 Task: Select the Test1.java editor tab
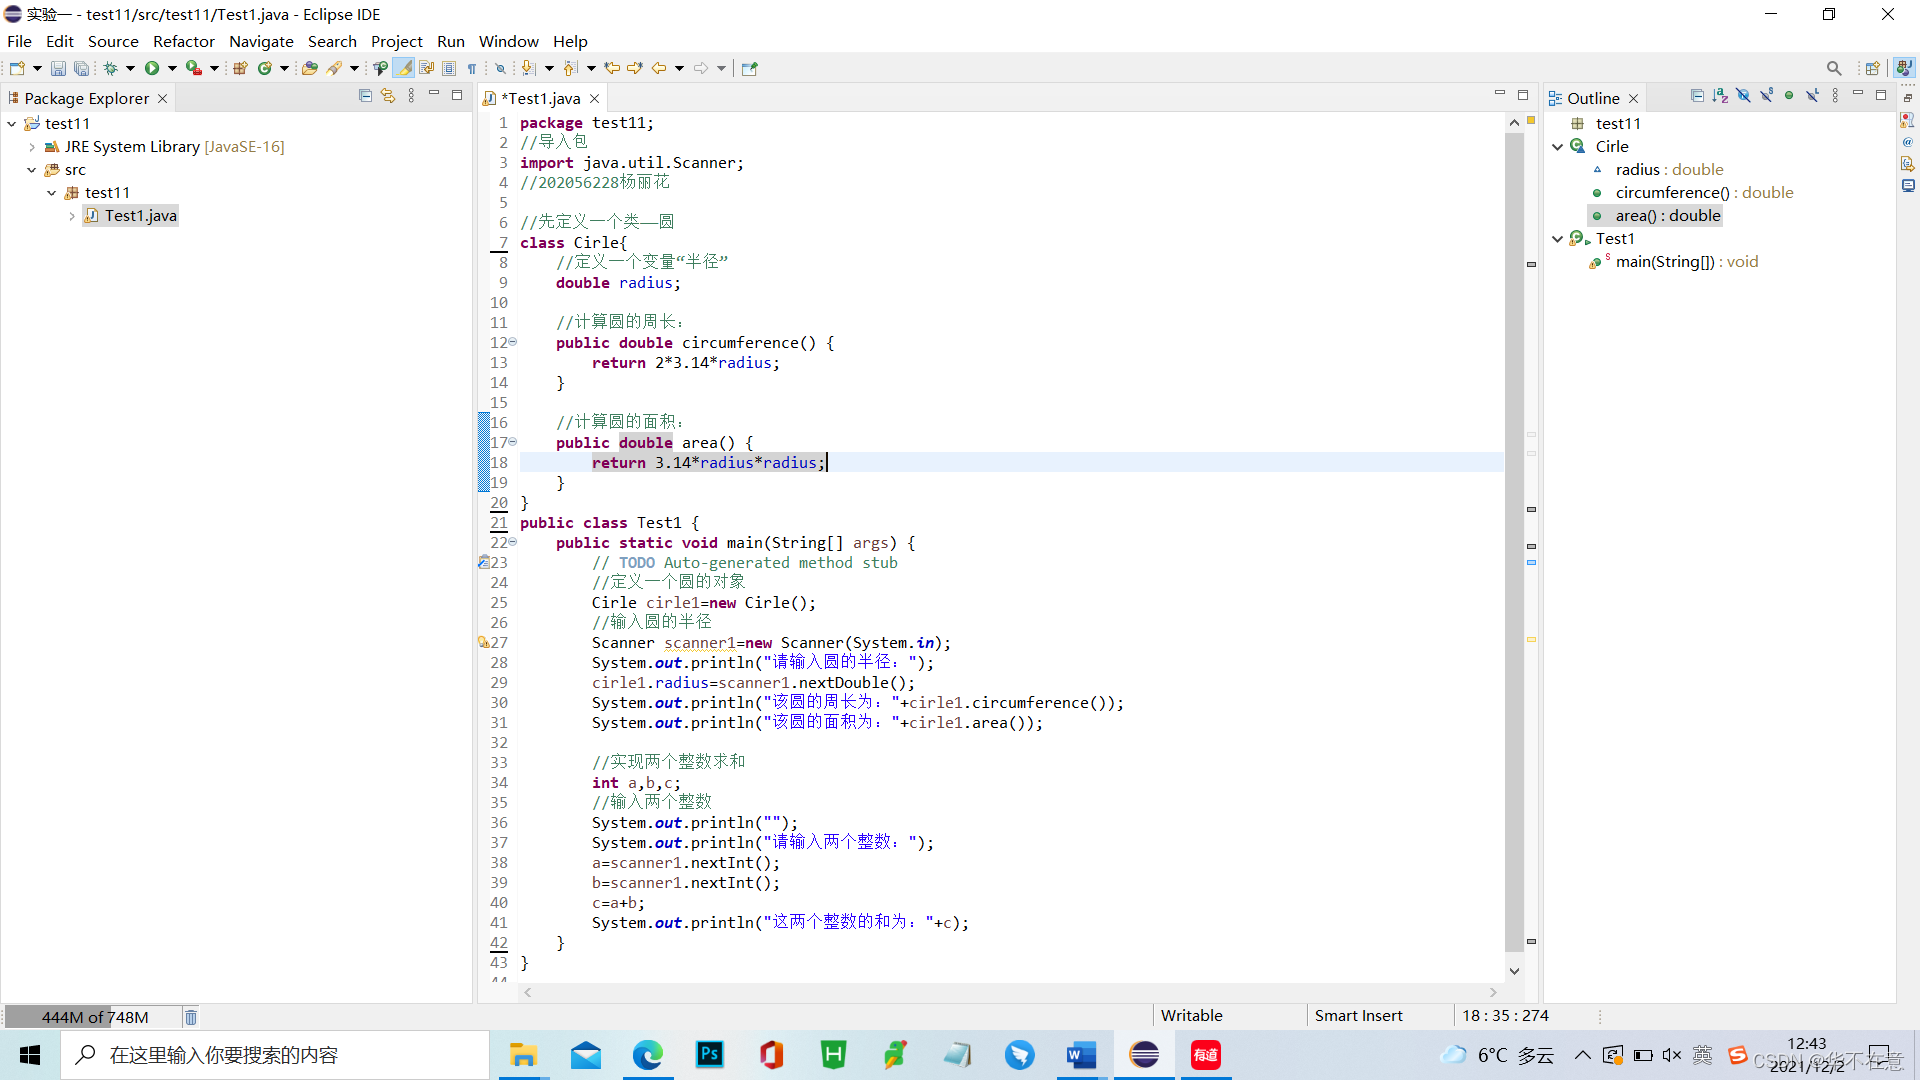click(x=541, y=98)
